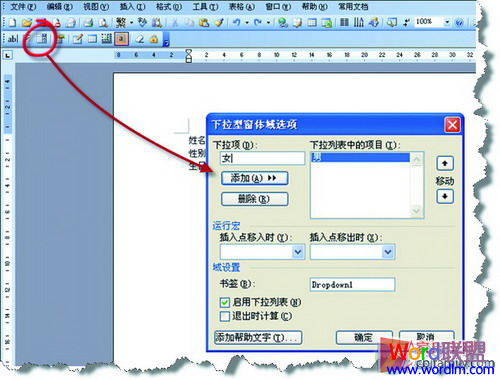The width and height of the screenshot is (500, 380).
Task: Toggle form field shading button
Action: tap(121, 39)
